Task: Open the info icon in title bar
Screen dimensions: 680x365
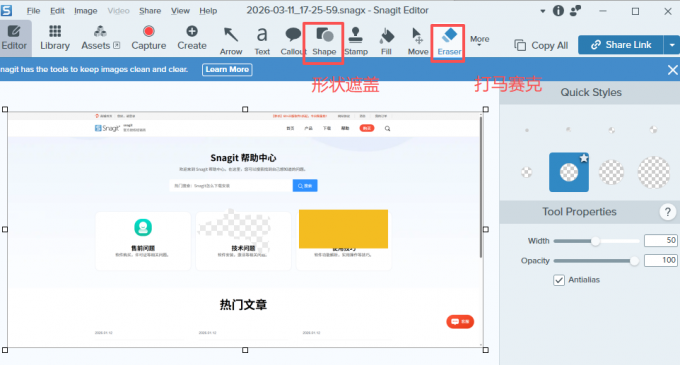Action: [x=558, y=10]
